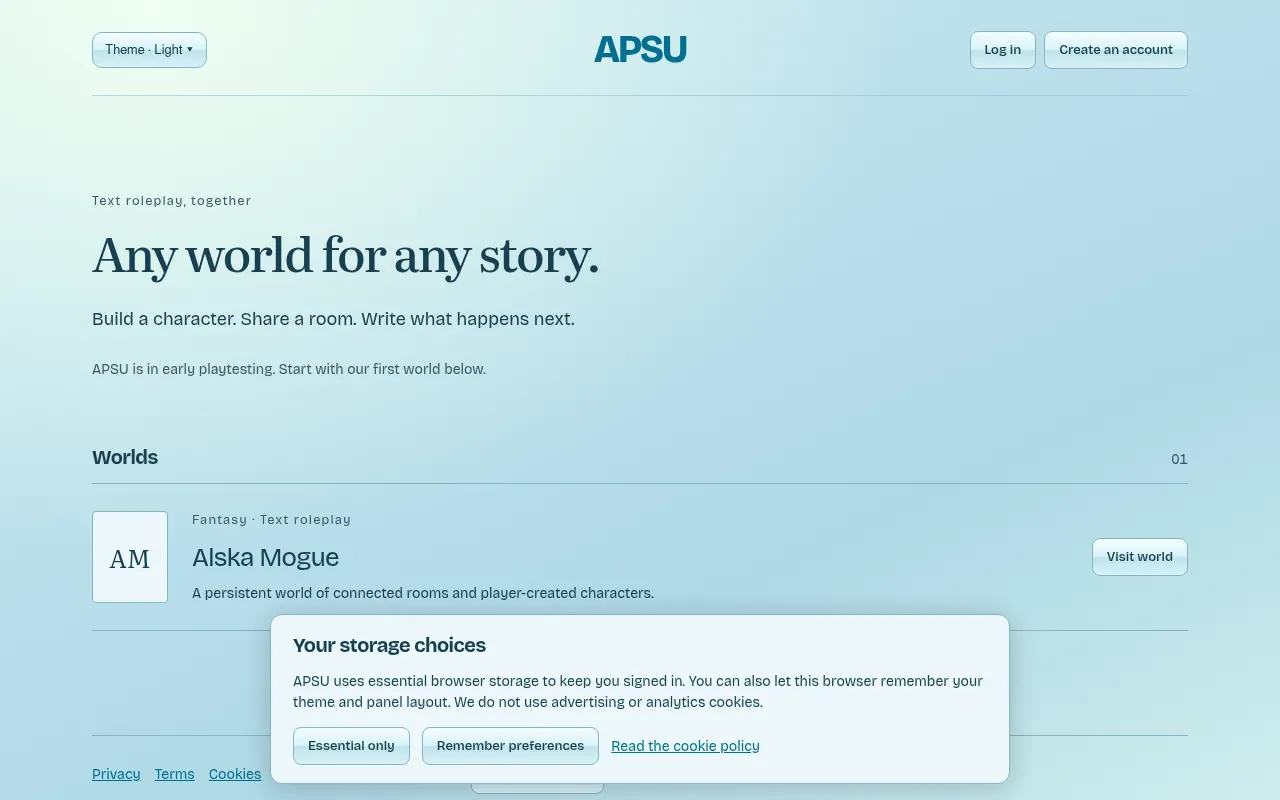The width and height of the screenshot is (1280, 800).
Task: Select the Alska Mogue world title
Action: click(x=265, y=557)
